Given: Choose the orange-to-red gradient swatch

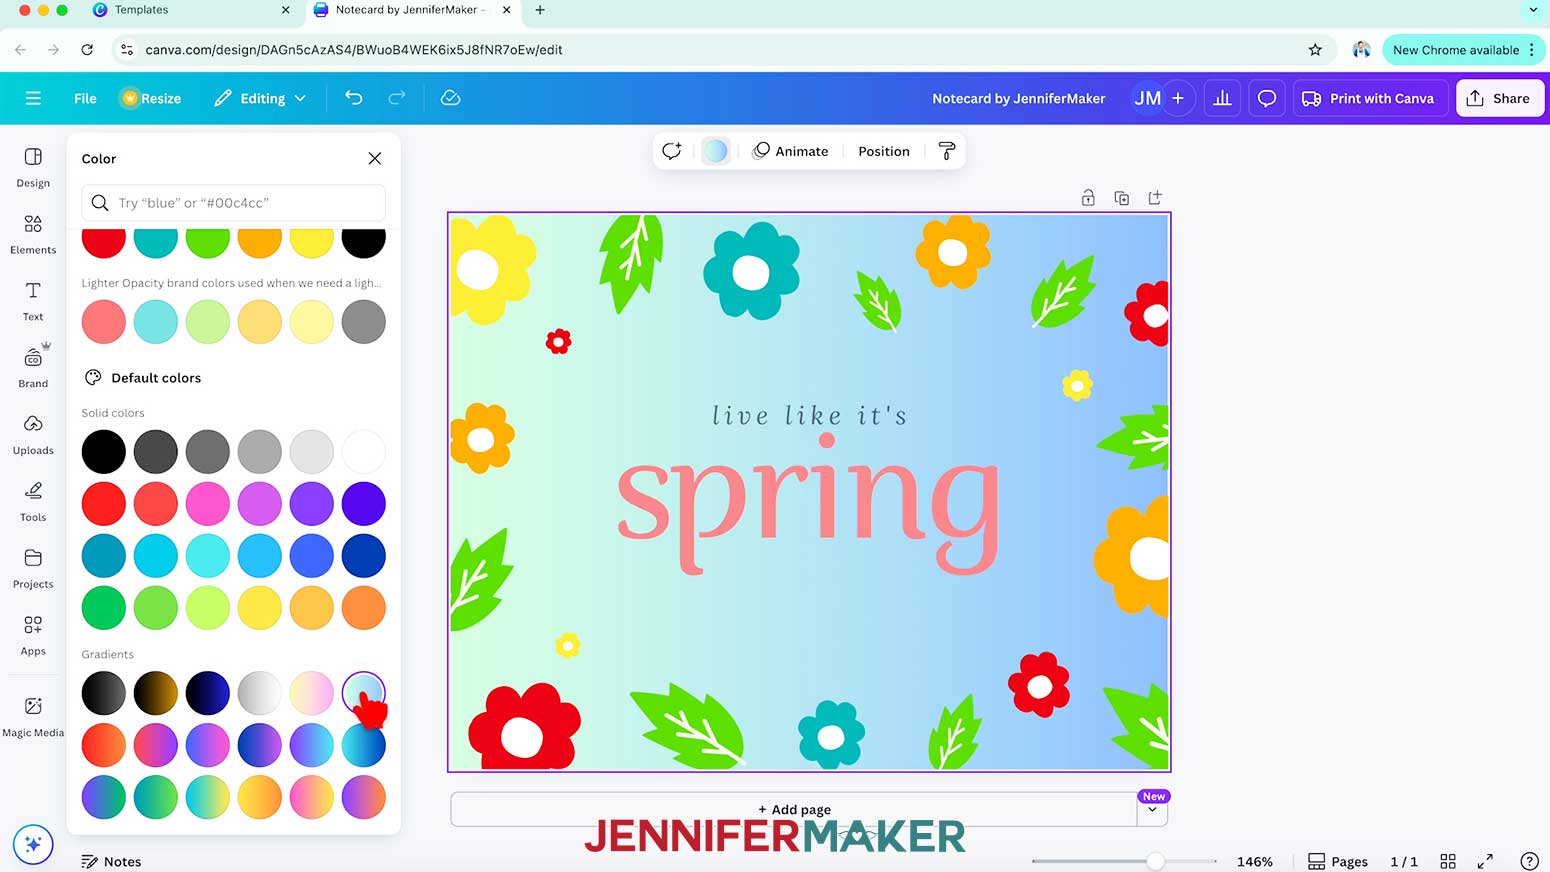Looking at the screenshot, I should (x=104, y=745).
